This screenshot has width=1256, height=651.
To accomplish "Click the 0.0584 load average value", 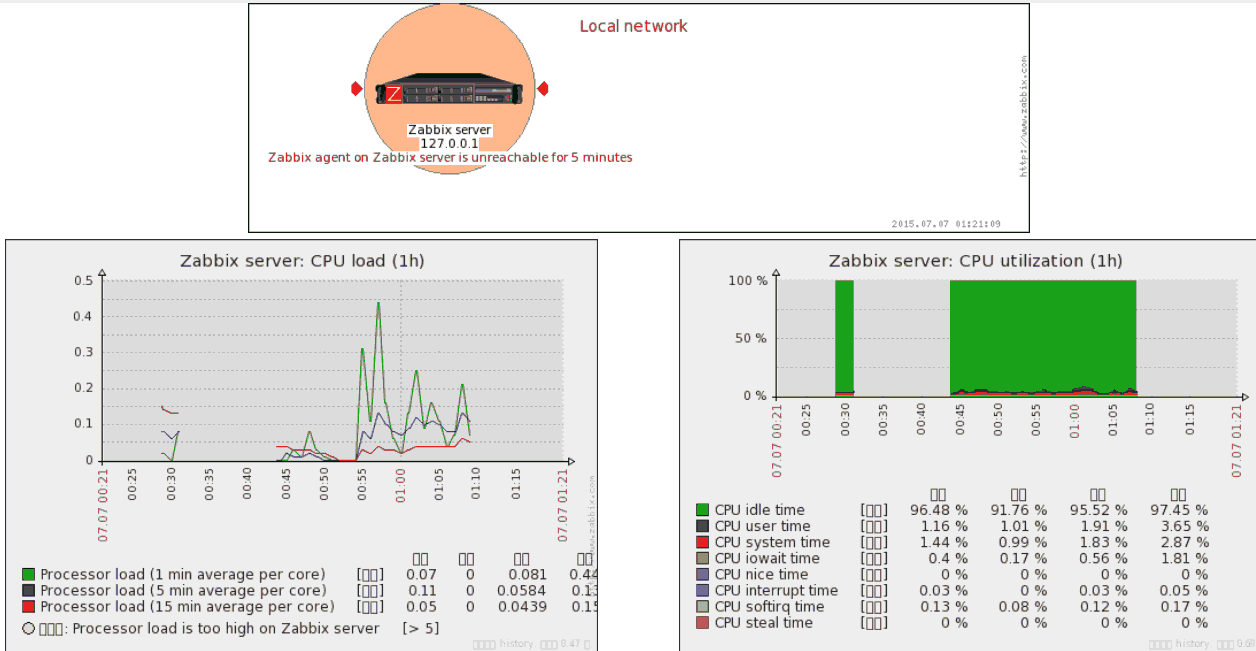I will click(x=523, y=591).
